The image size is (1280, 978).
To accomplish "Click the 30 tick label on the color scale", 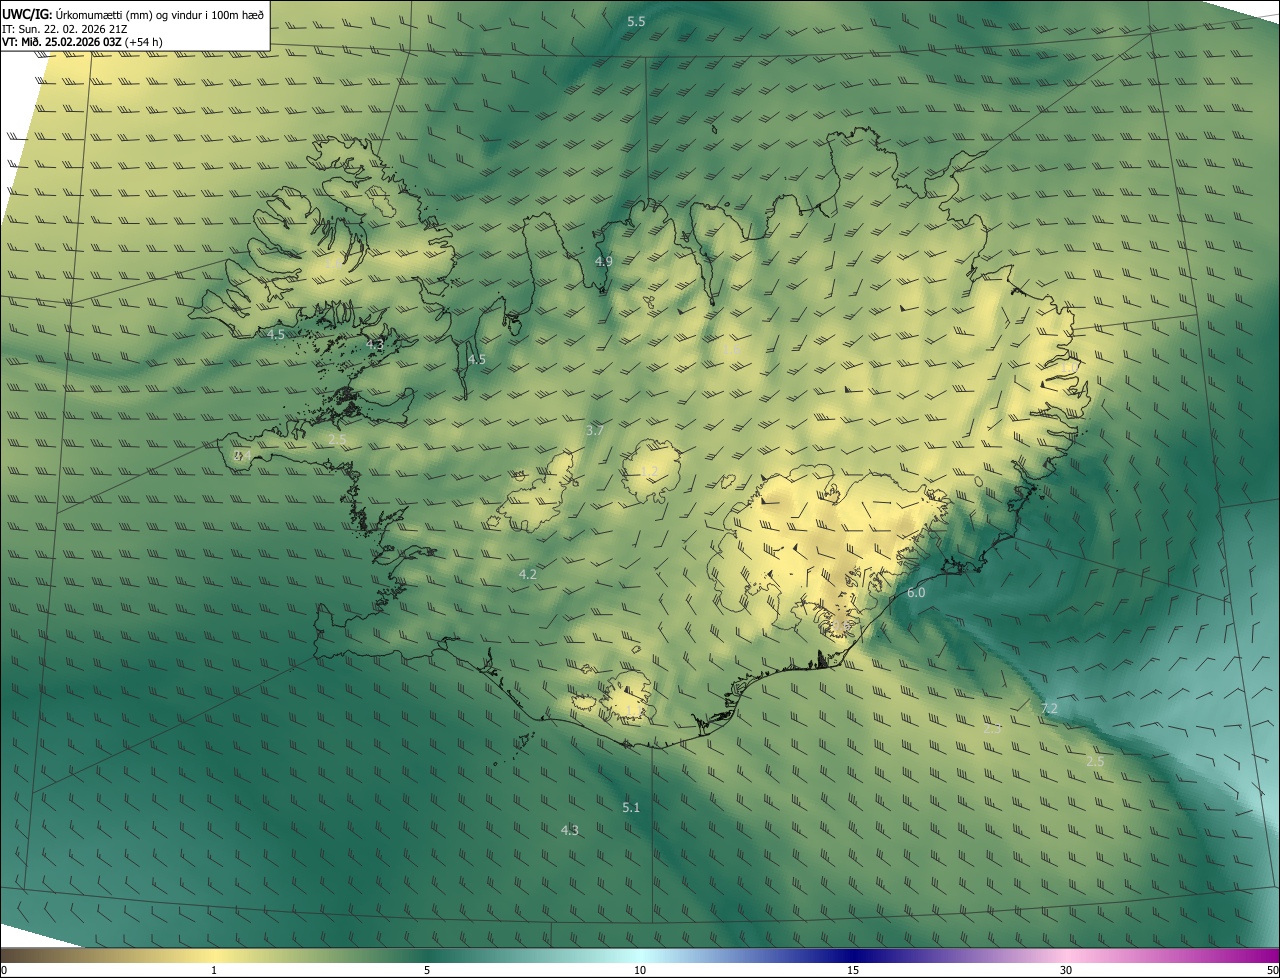I will point(1066,970).
